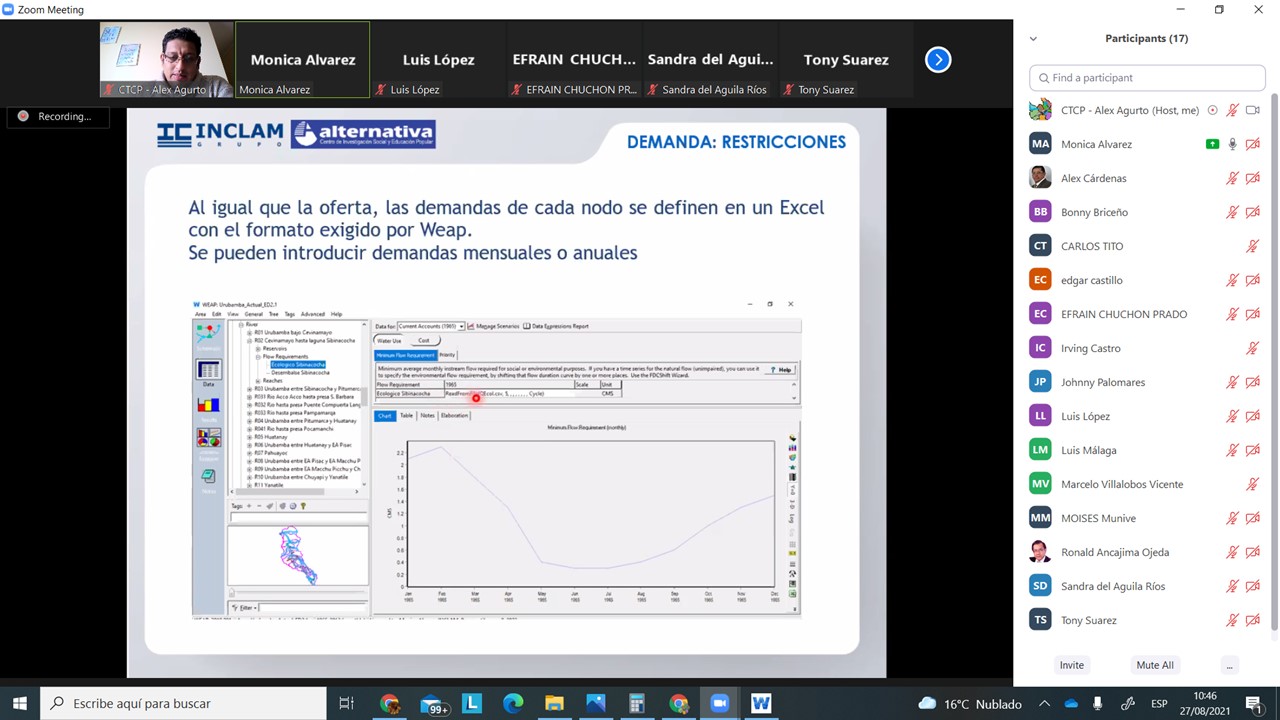Screen dimensions: 1280x720
Task: Toggle Alex Cárdenas's muted microphone
Action: tap(1232, 178)
